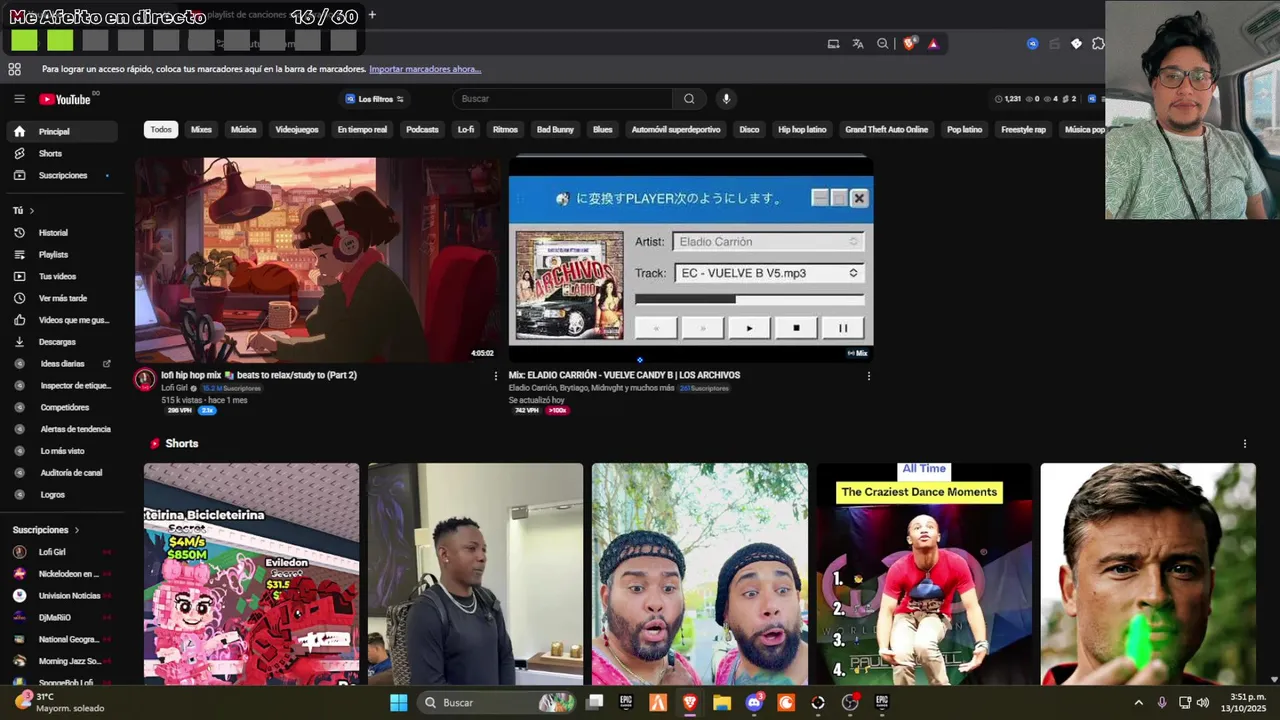Viewport: 1280px width, 720px height.
Task: Select the En tiempo real chip
Action: click(x=362, y=130)
